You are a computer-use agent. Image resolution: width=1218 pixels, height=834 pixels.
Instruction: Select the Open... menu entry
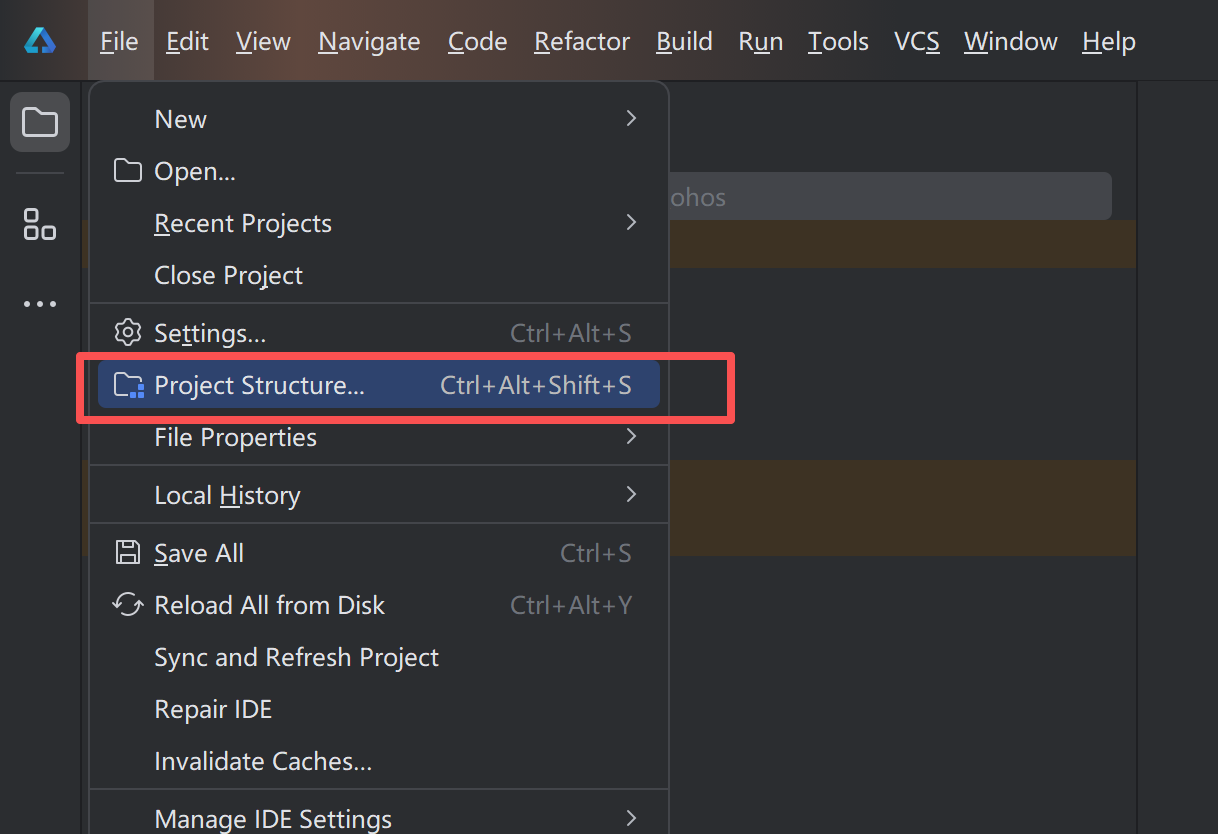[x=379, y=171]
